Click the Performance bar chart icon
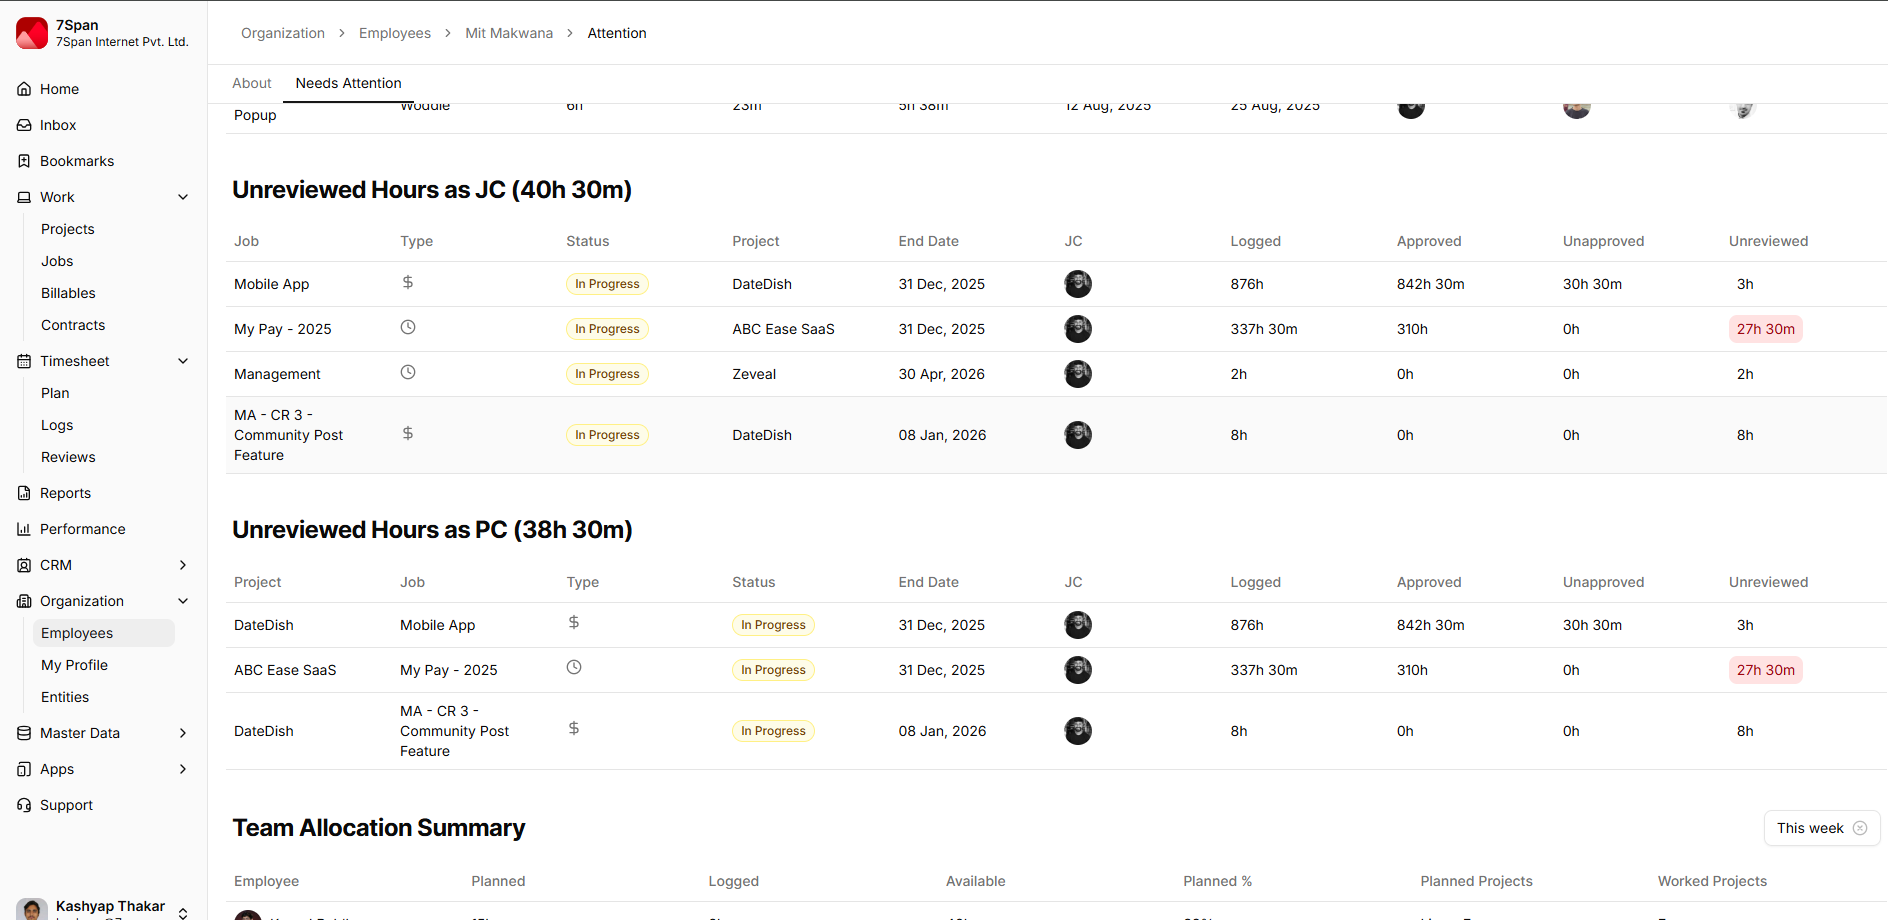1888x920 pixels. (24, 529)
